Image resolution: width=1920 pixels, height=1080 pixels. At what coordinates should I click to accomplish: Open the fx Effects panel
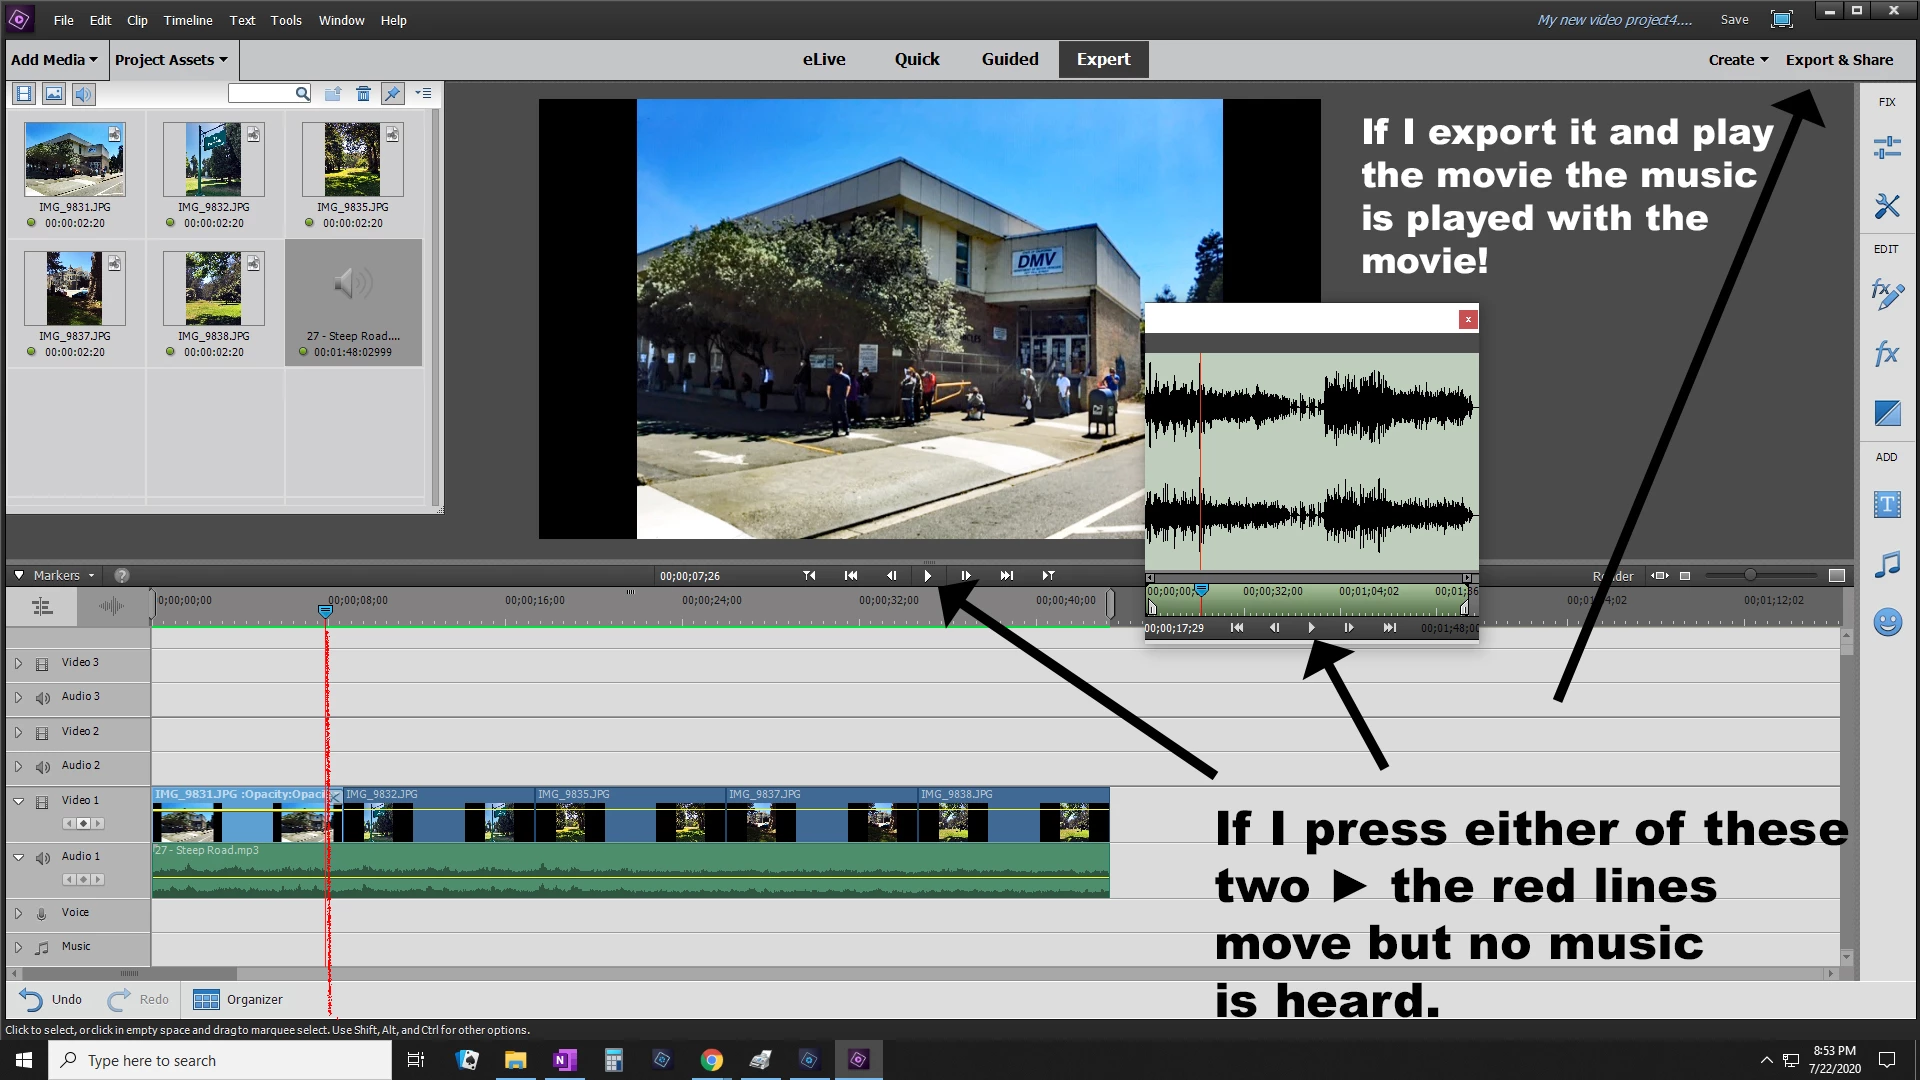coord(1886,353)
